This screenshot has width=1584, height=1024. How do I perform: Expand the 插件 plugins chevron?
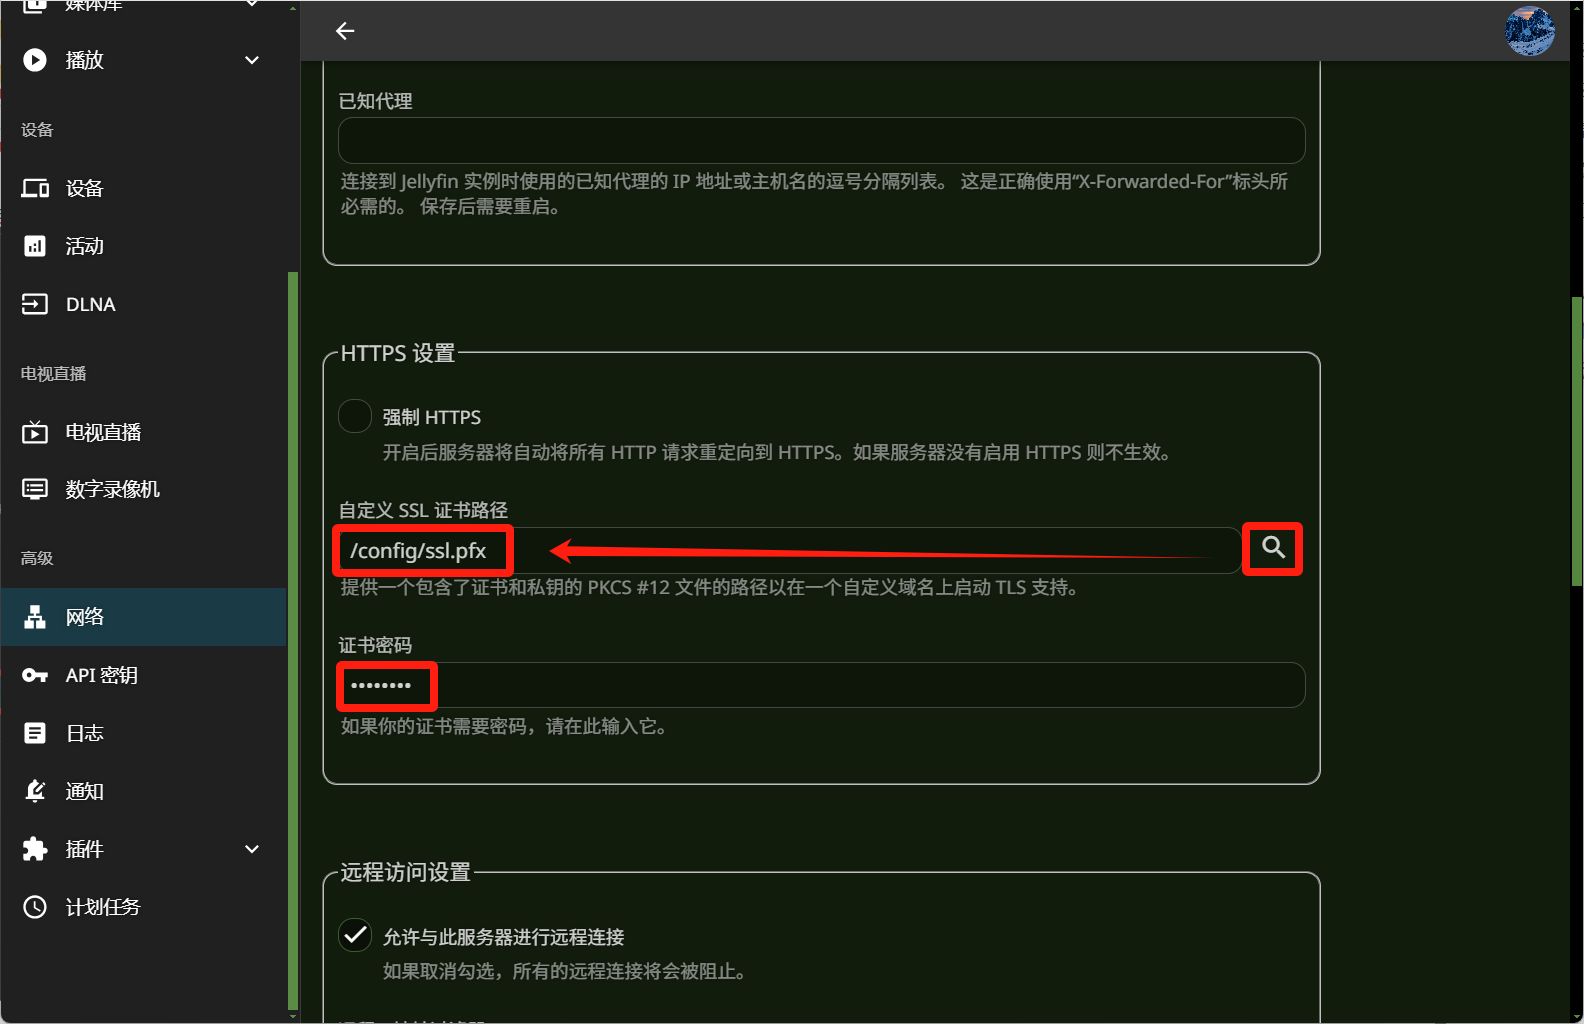click(252, 849)
